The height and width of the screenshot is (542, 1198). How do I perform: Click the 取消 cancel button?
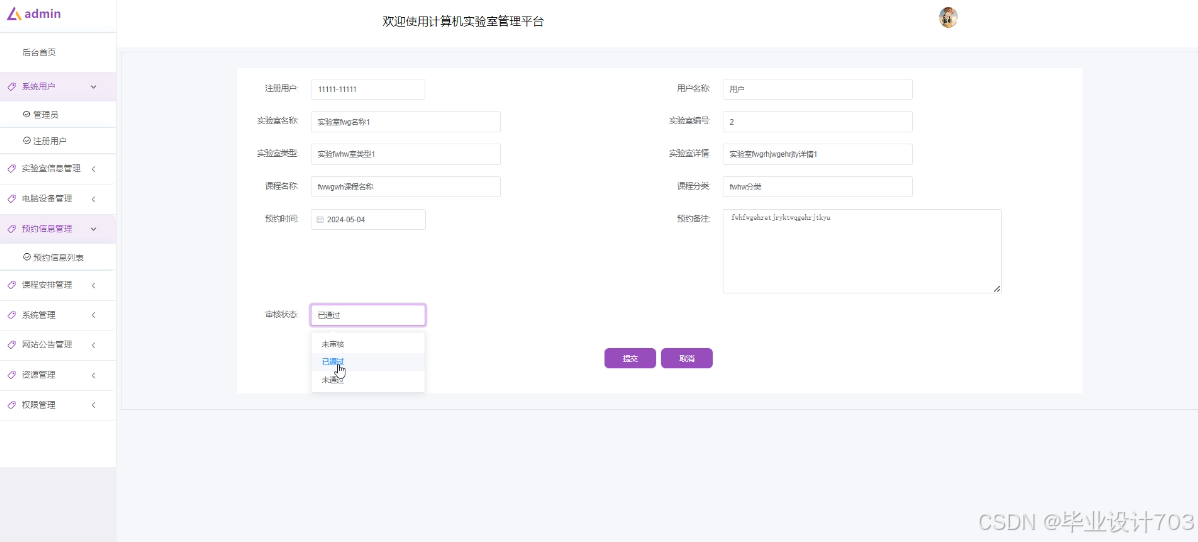687,359
